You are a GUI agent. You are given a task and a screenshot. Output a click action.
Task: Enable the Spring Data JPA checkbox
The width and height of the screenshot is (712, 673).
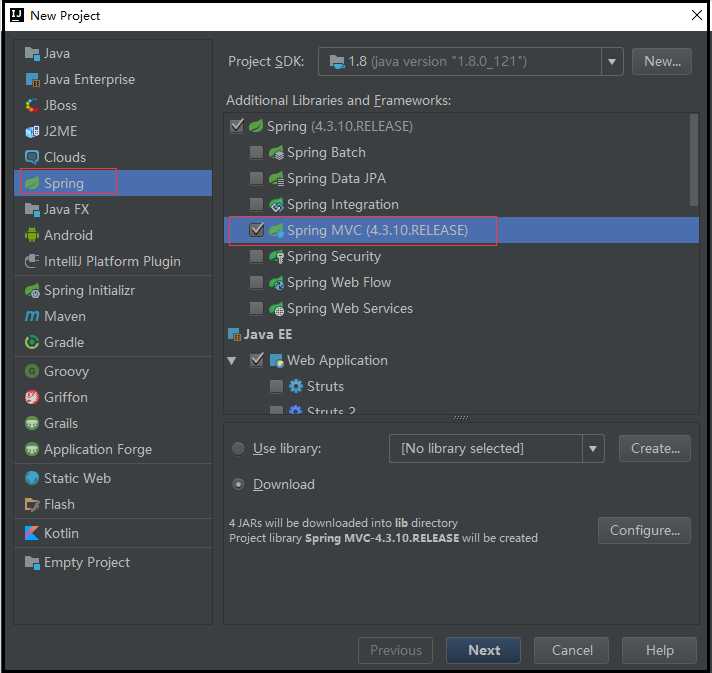(257, 178)
